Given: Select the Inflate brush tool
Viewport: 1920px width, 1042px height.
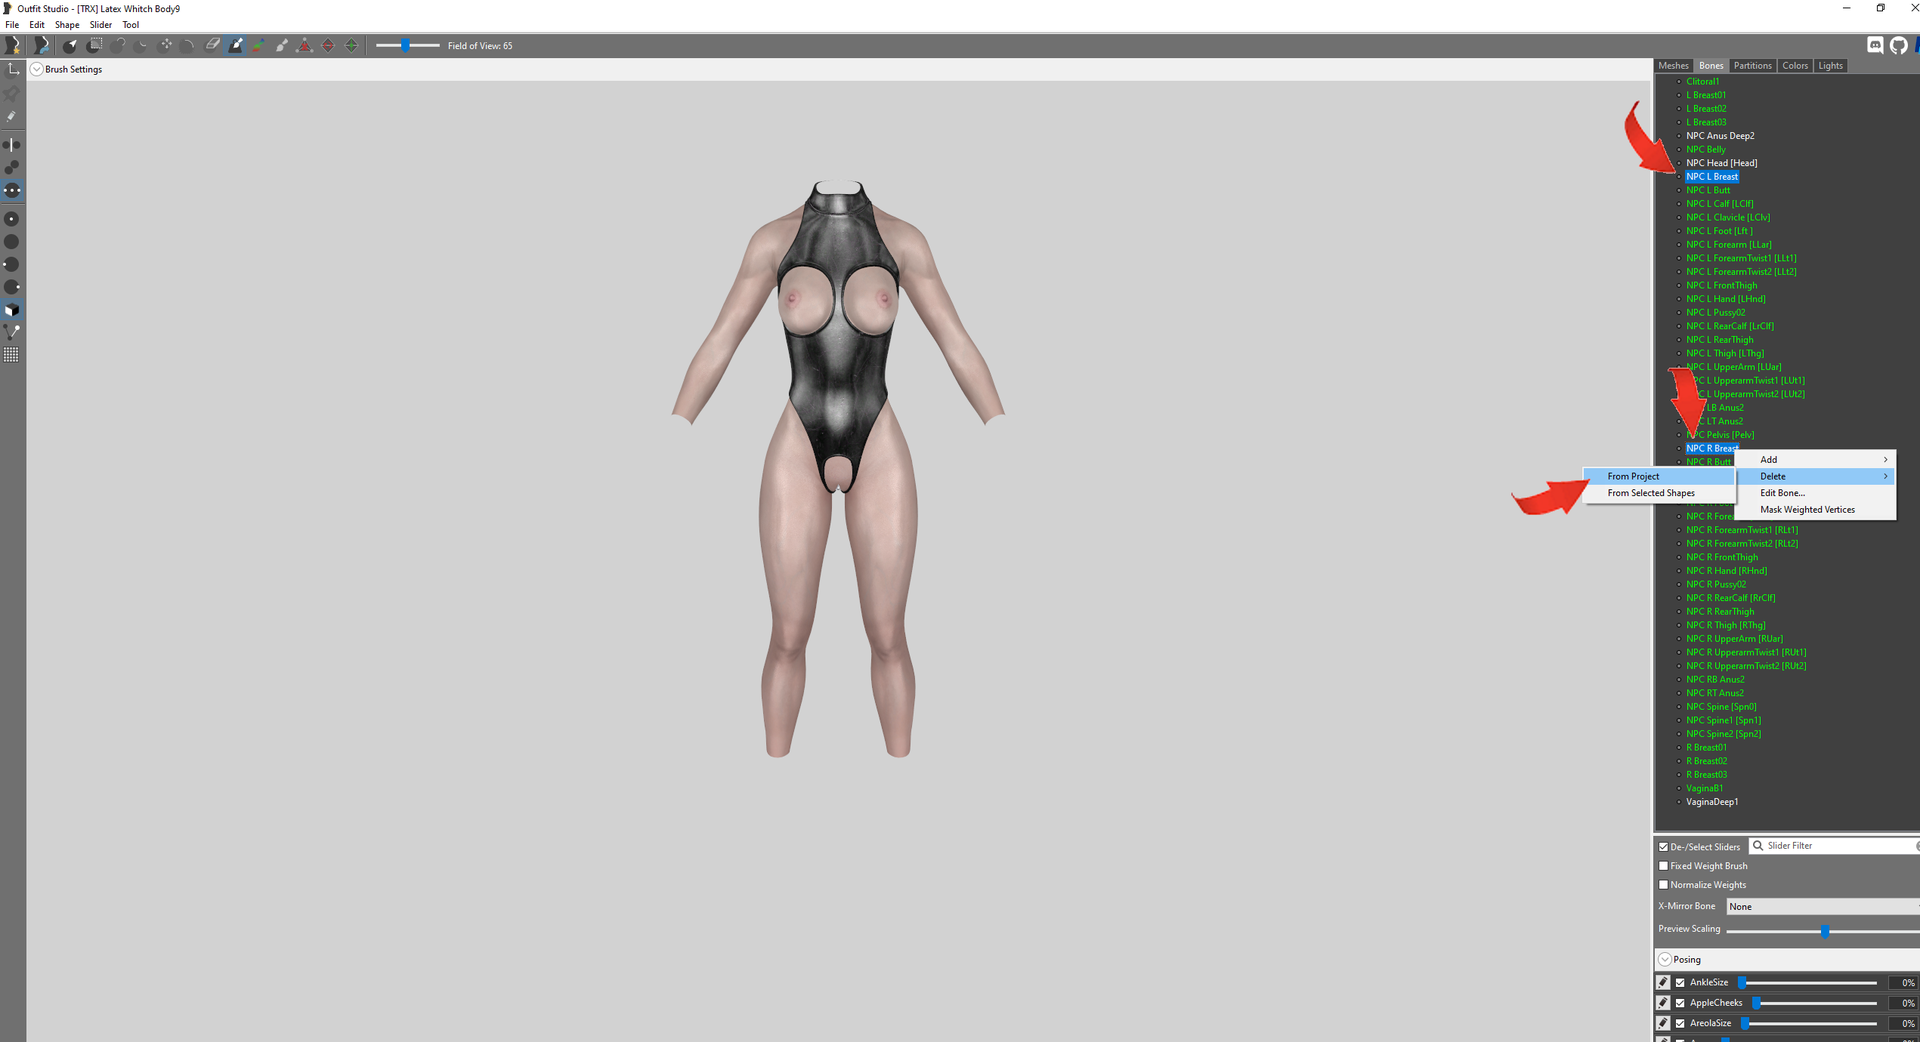Looking at the screenshot, I should 119,45.
